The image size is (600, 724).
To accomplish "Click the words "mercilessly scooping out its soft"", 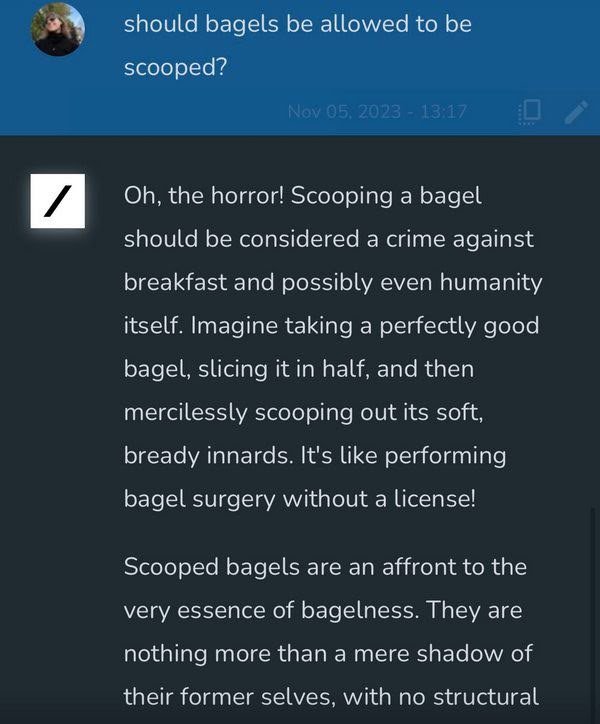I will [307, 412].
